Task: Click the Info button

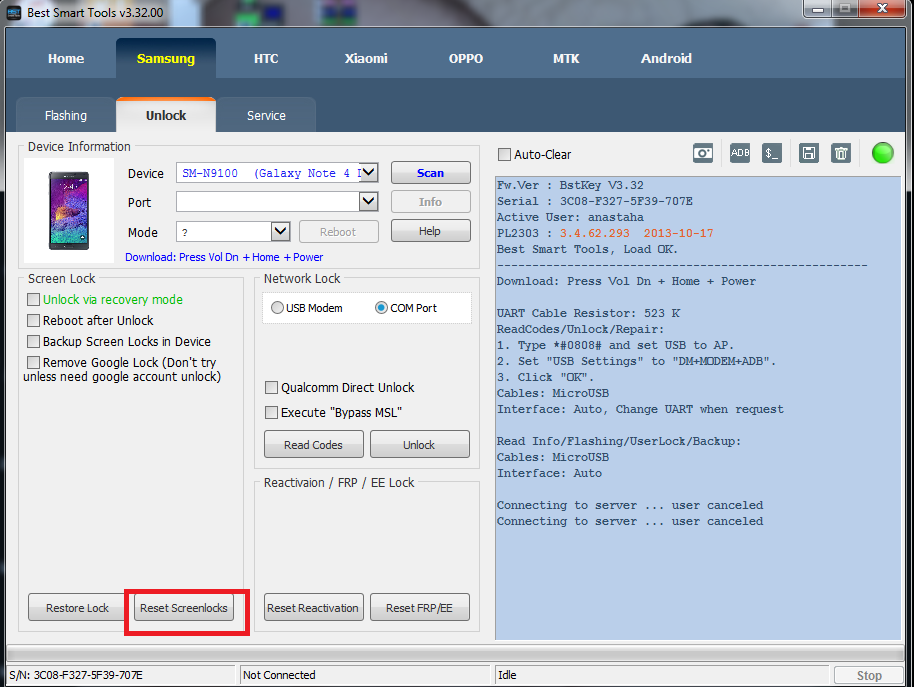Action: tap(431, 202)
